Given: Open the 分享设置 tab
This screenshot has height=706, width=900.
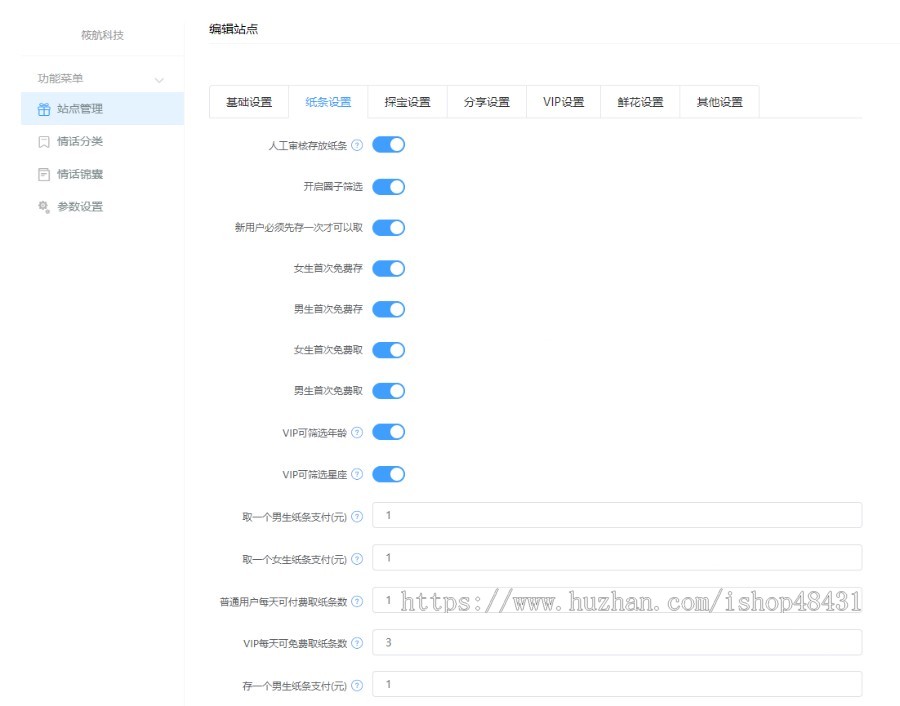Looking at the screenshot, I should pos(487,102).
